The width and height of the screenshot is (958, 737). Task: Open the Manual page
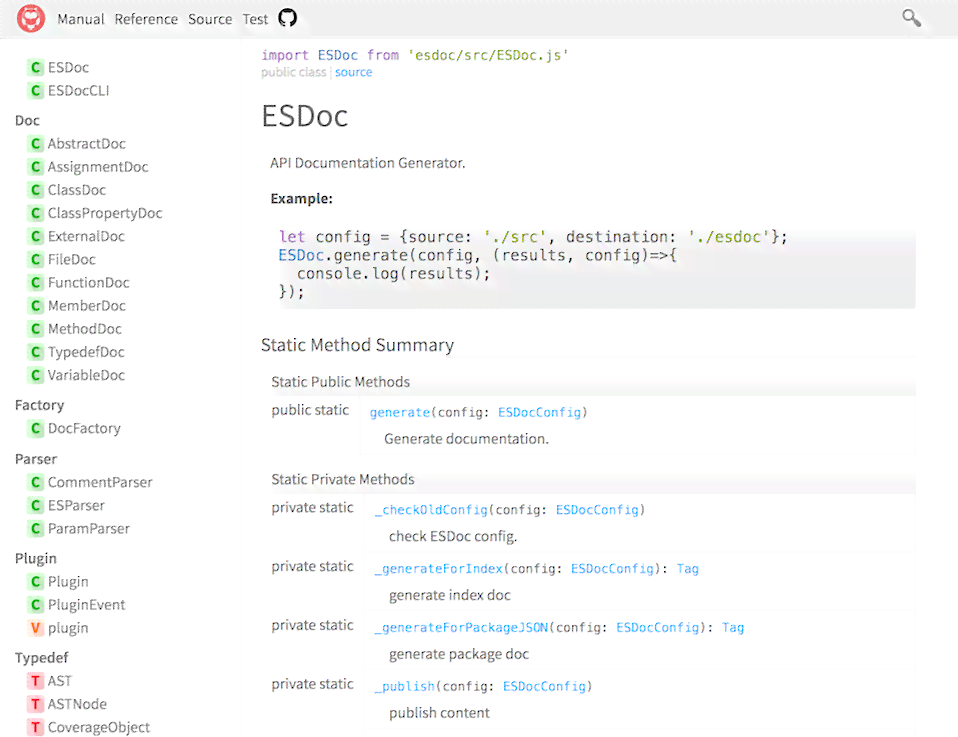(x=81, y=20)
